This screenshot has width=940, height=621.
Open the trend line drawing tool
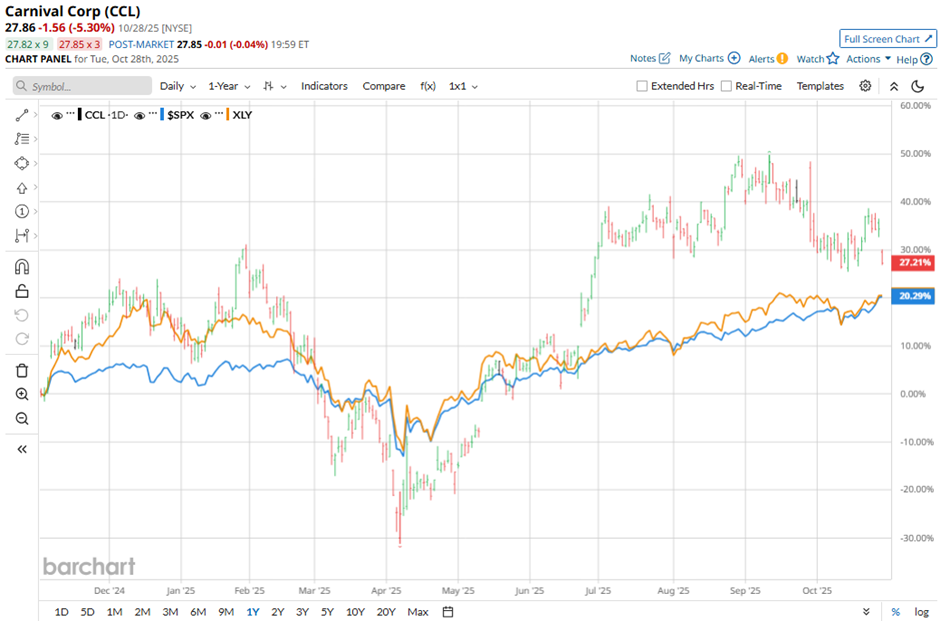[x=22, y=115]
